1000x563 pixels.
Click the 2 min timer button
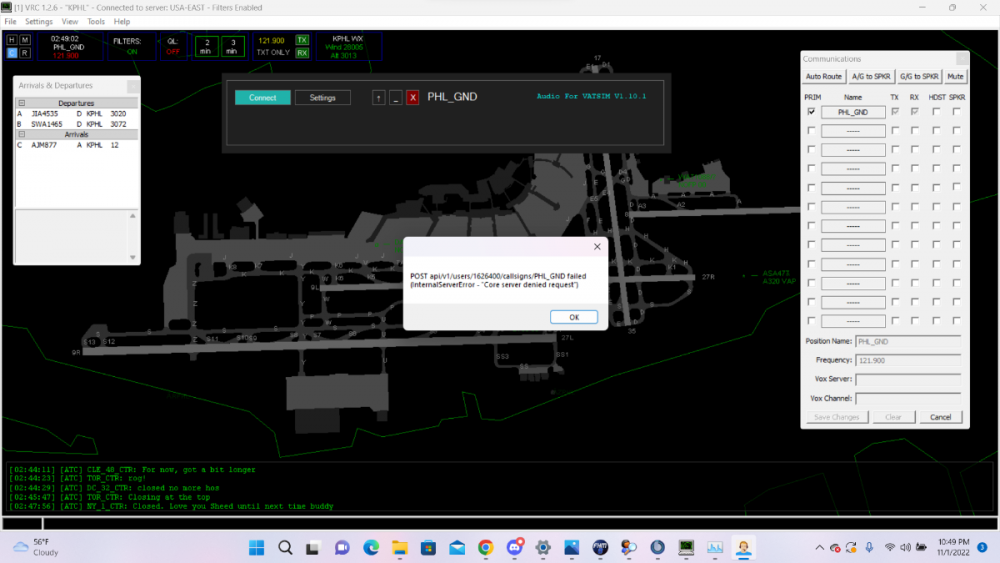click(205, 46)
